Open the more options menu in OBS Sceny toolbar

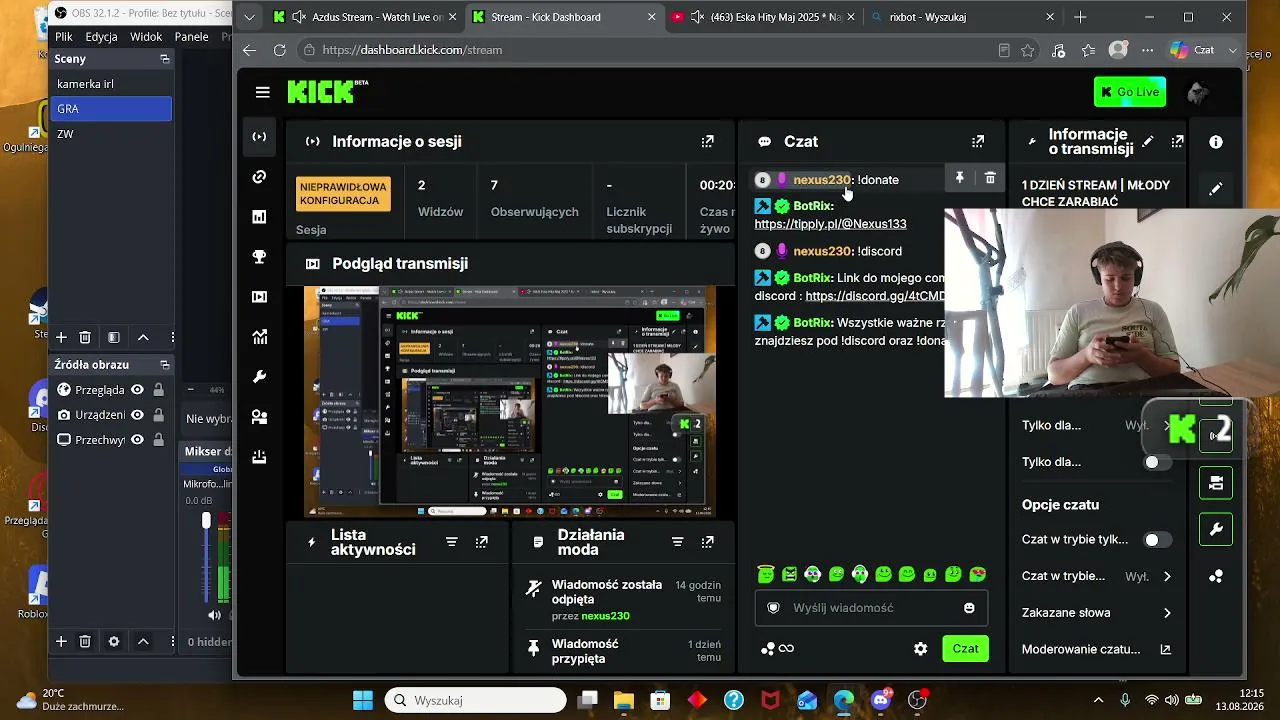pos(172,338)
